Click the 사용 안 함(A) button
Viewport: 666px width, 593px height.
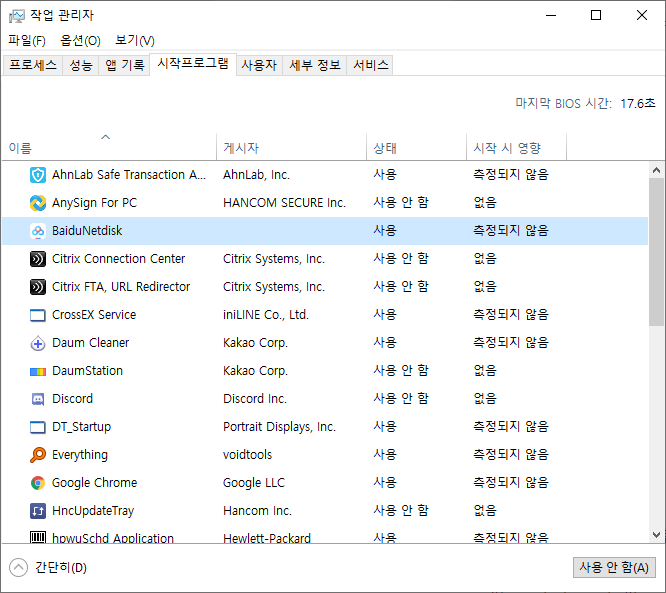point(614,568)
